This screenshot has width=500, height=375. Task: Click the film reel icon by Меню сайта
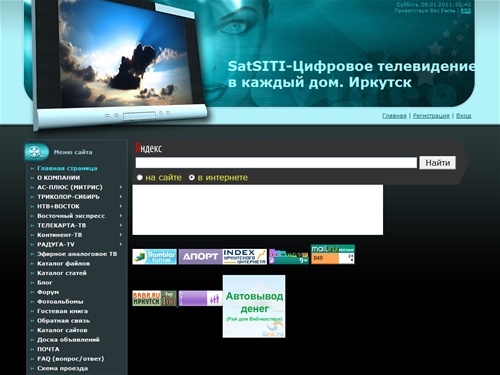click(x=36, y=152)
